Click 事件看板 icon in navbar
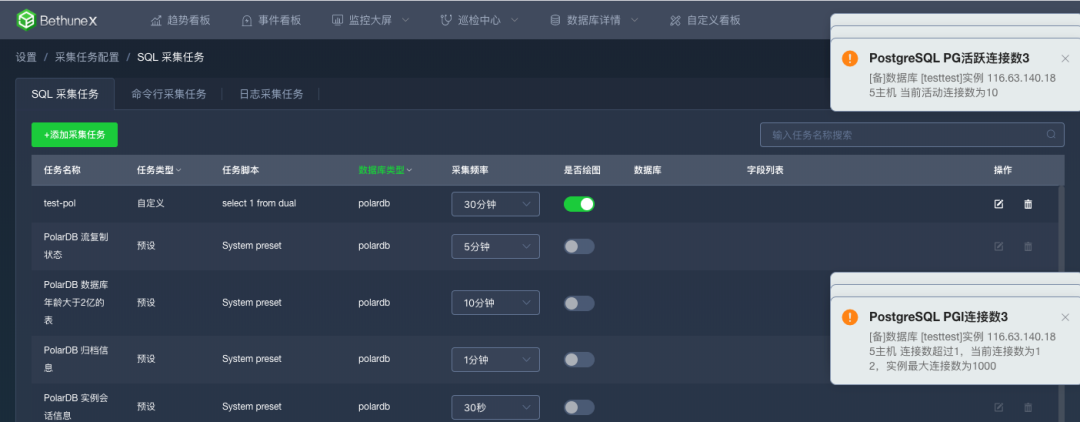 coord(247,21)
